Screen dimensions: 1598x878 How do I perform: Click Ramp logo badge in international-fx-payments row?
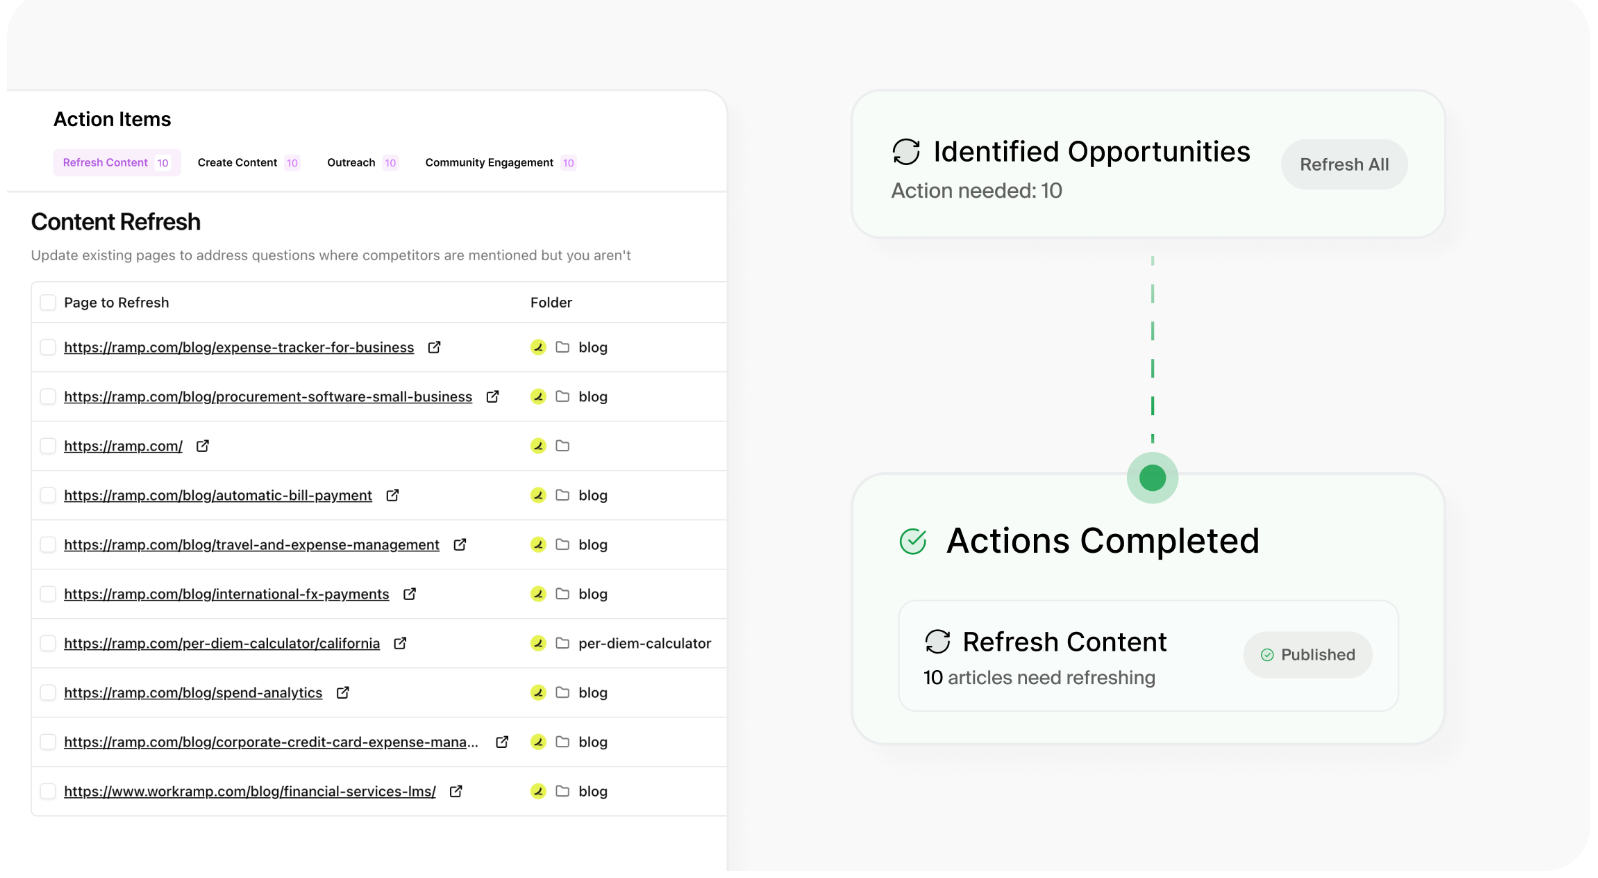[x=538, y=594]
